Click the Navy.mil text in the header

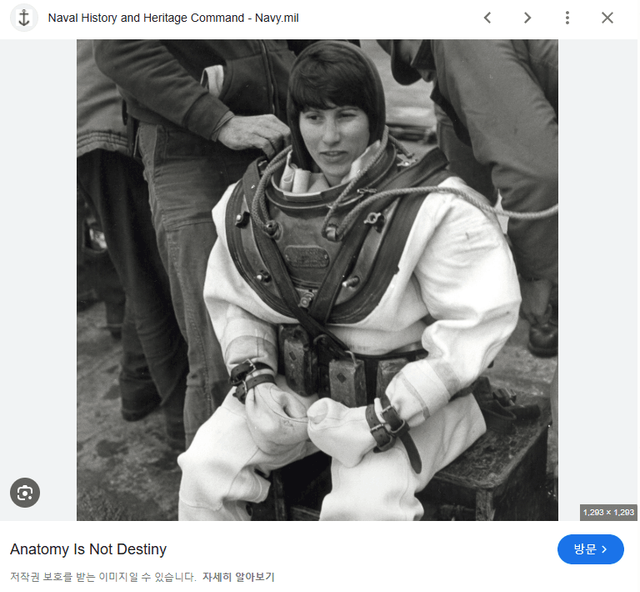pos(276,18)
